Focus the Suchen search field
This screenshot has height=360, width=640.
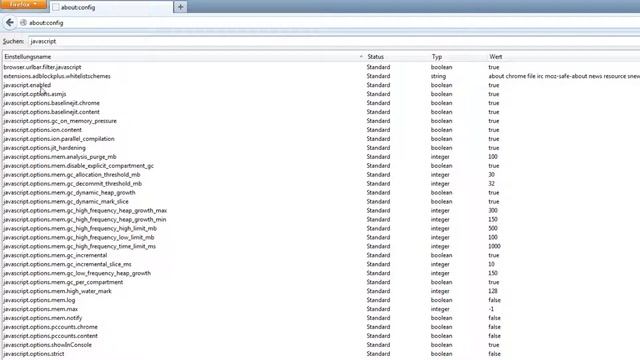(x=334, y=41)
